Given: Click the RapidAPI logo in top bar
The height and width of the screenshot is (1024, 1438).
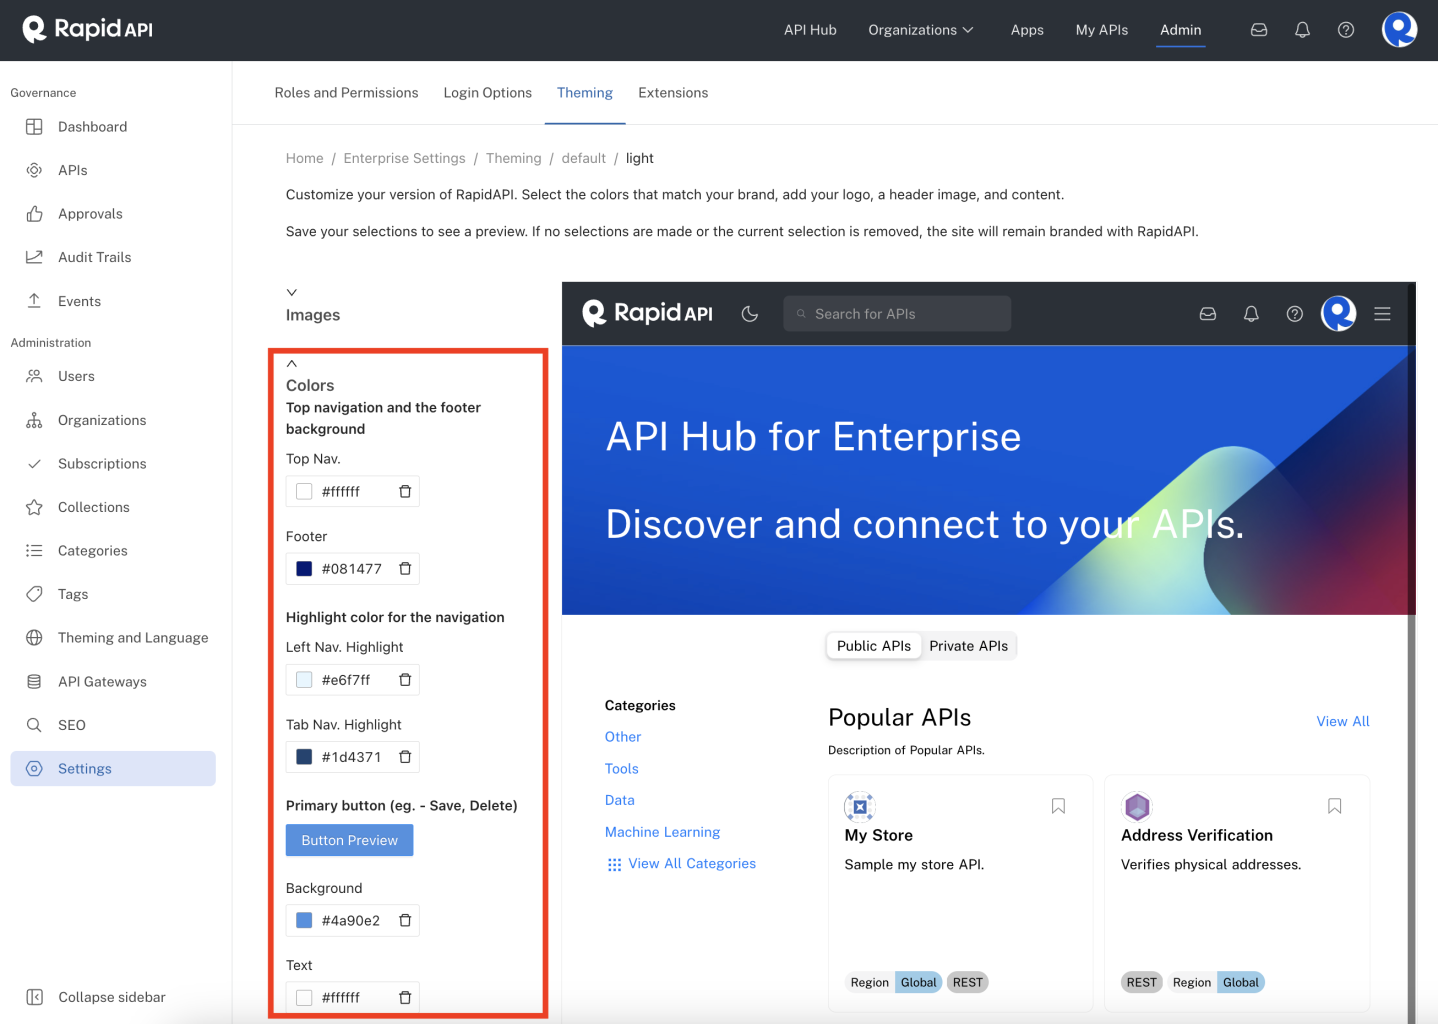Looking at the screenshot, I should 88,29.
